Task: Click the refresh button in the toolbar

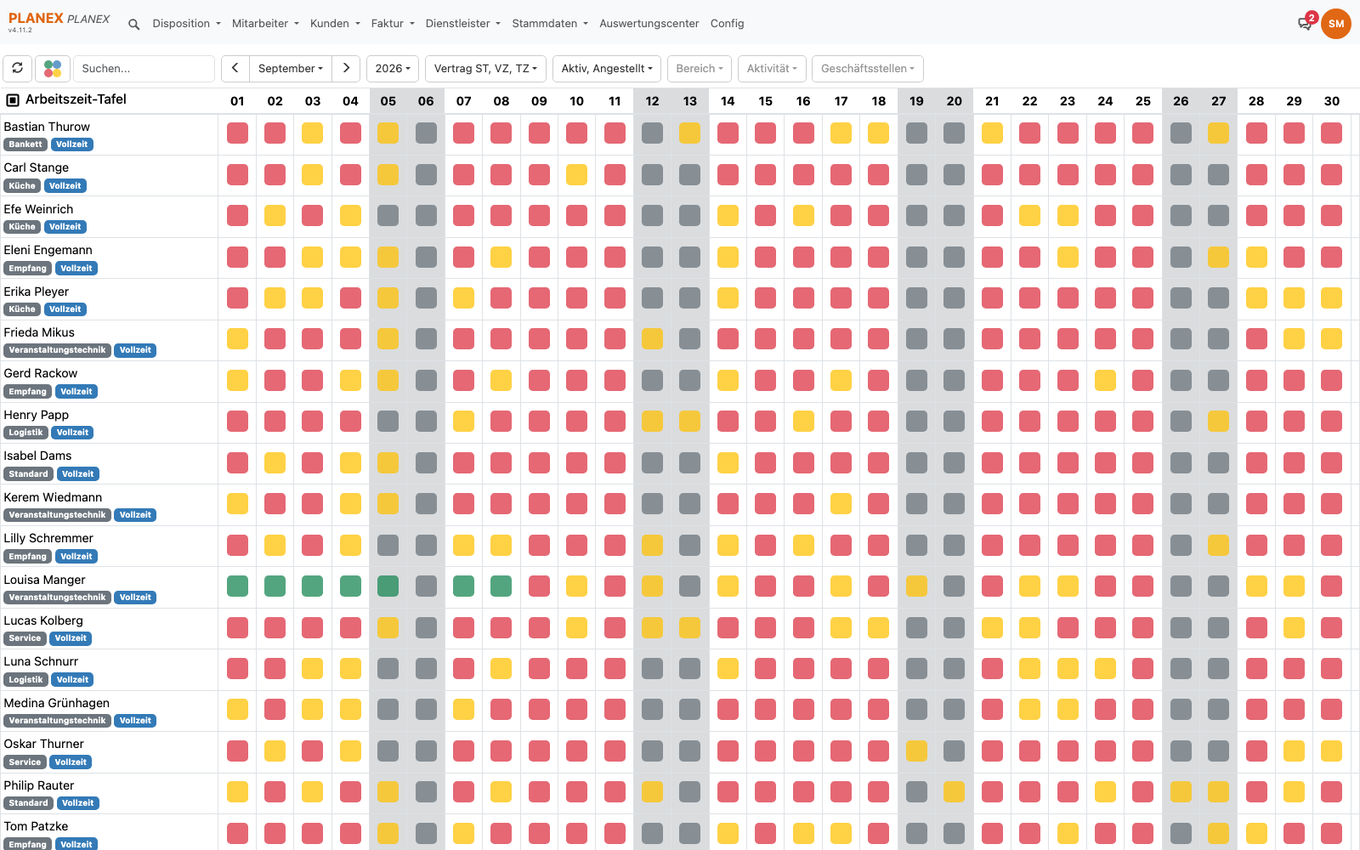Action: click(x=18, y=69)
